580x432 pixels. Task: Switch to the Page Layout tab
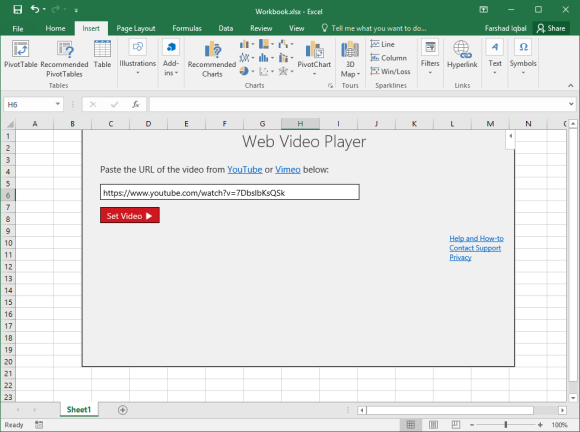pyautogui.click(x=136, y=28)
